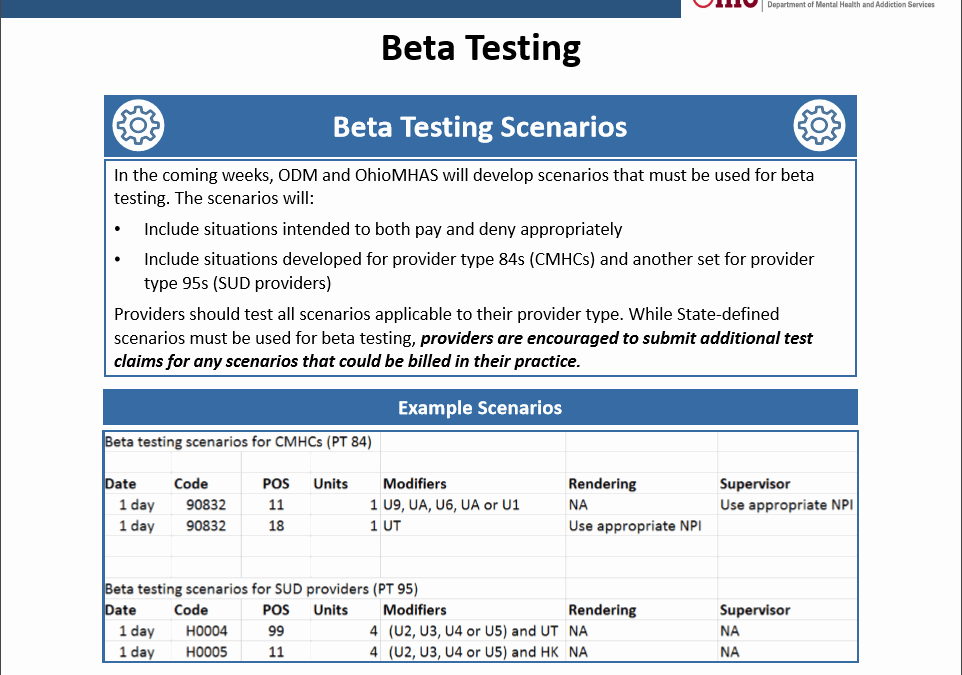Viewport: 962px width, 675px height.
Task: Click the Modifiers column header in the CMHC table
Action: pyautogui.click(x=415, y=483)
